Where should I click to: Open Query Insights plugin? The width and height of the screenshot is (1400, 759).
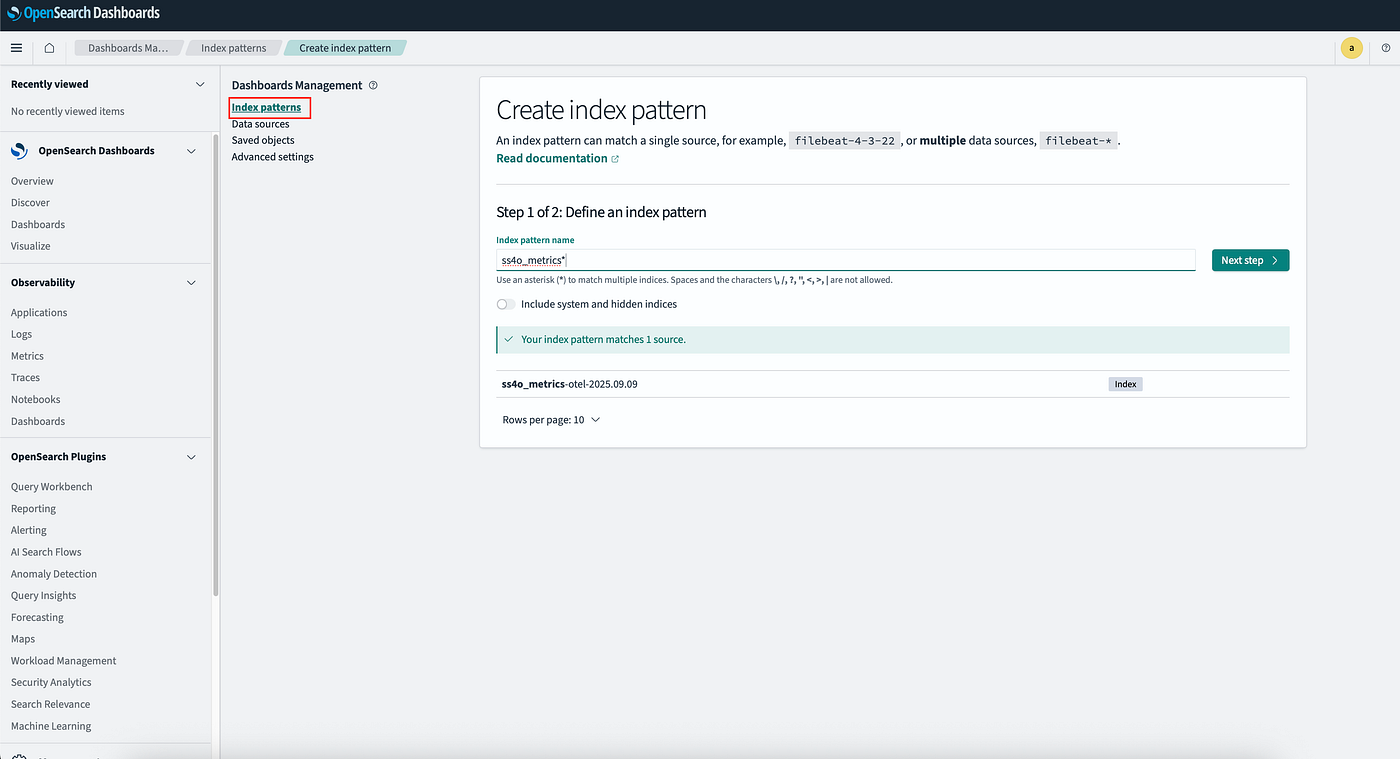[x=43, y=596]
